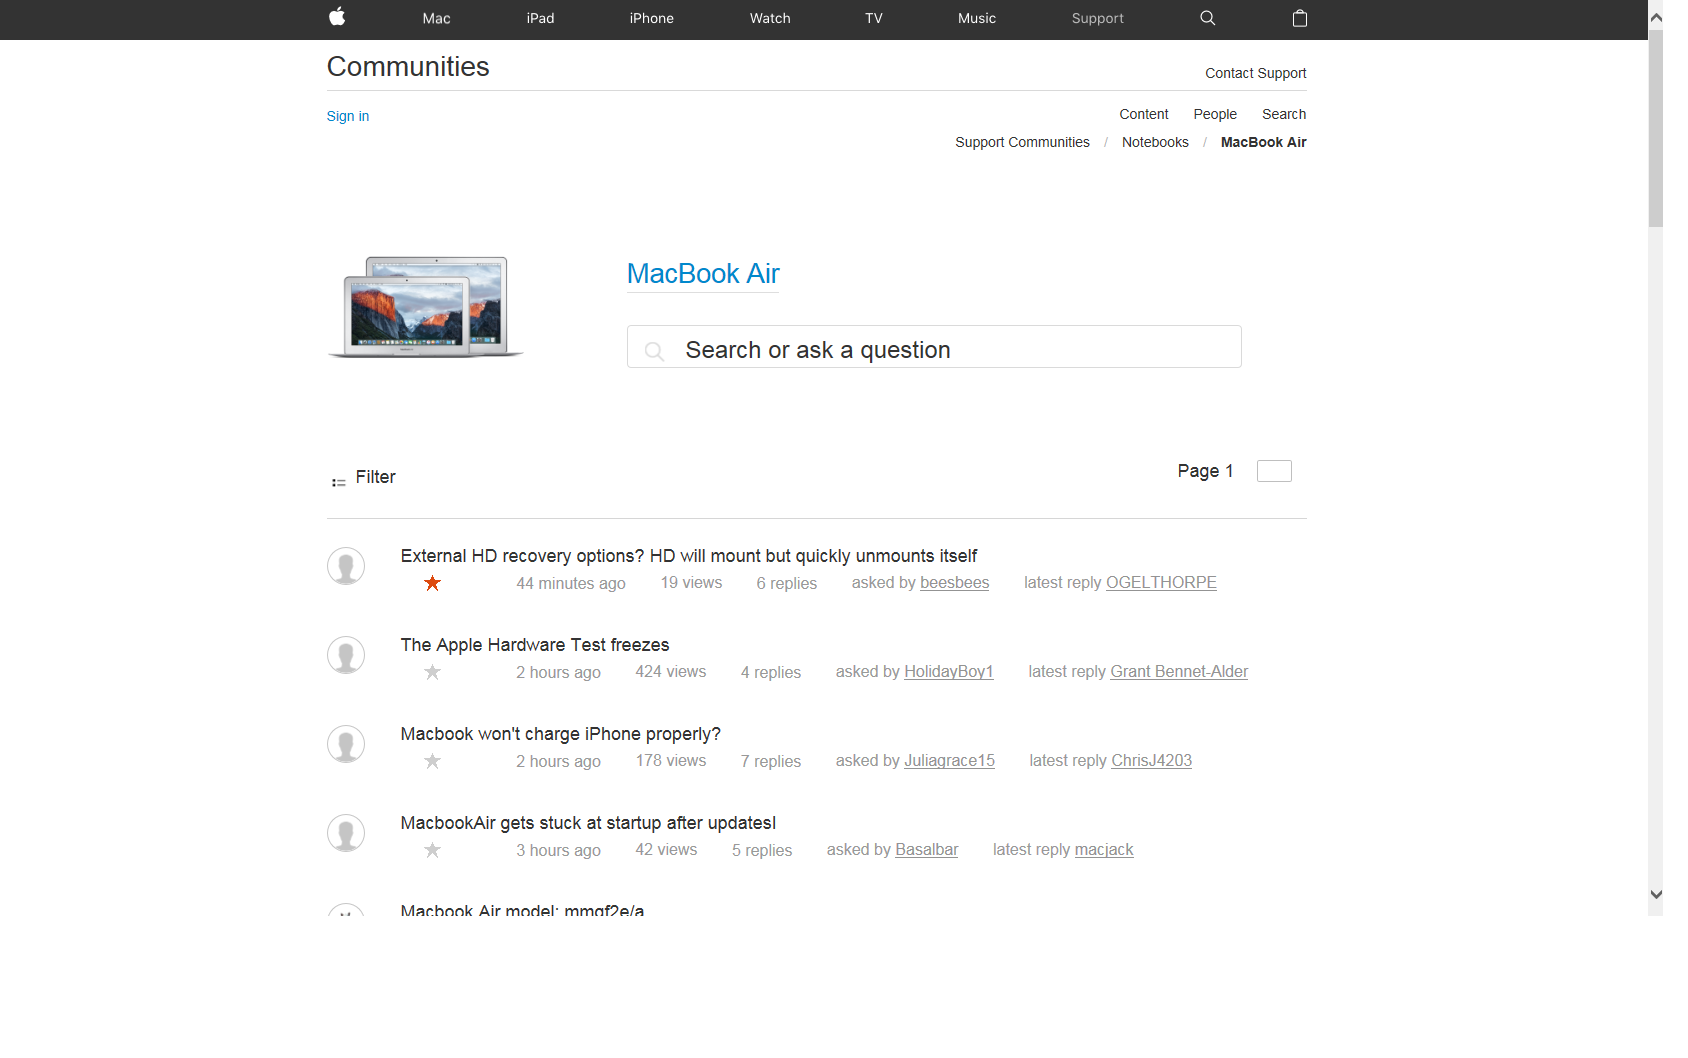The width and height of the screenshot is (1688, 1058).
Task: View beesbees user profile
Action: click(x=954, y=583)
